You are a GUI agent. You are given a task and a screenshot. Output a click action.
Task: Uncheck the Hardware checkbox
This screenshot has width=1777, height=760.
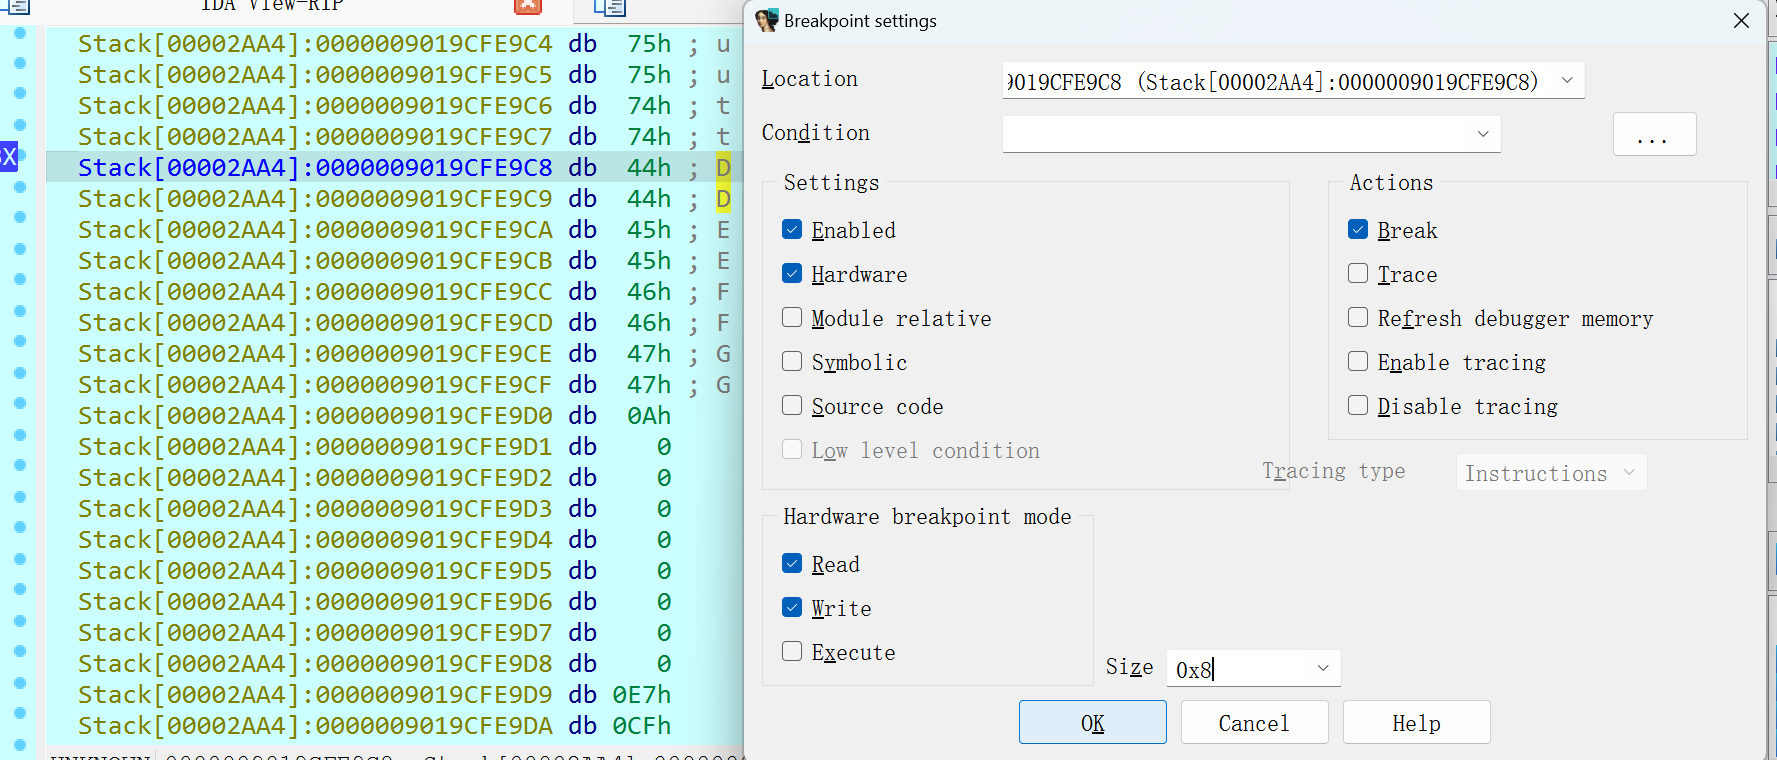click(x=792, y=274)
